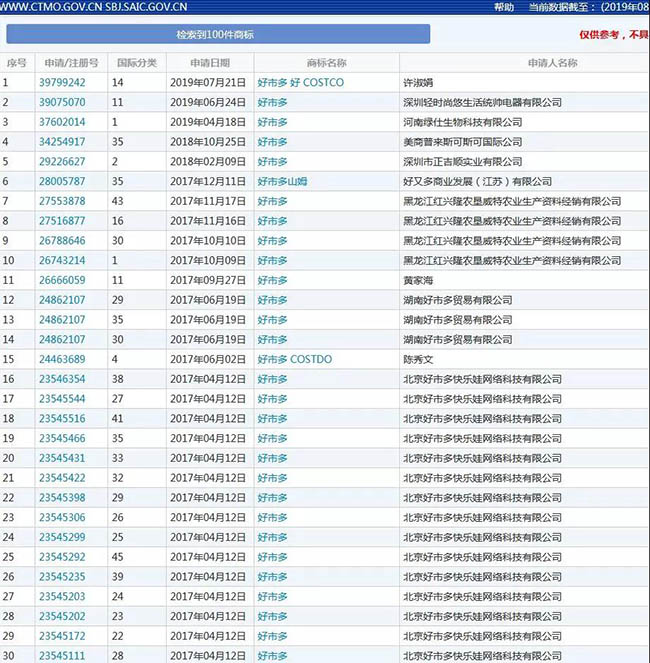Open registration number 28005787

pyautogui.click(x=62, y=181)
